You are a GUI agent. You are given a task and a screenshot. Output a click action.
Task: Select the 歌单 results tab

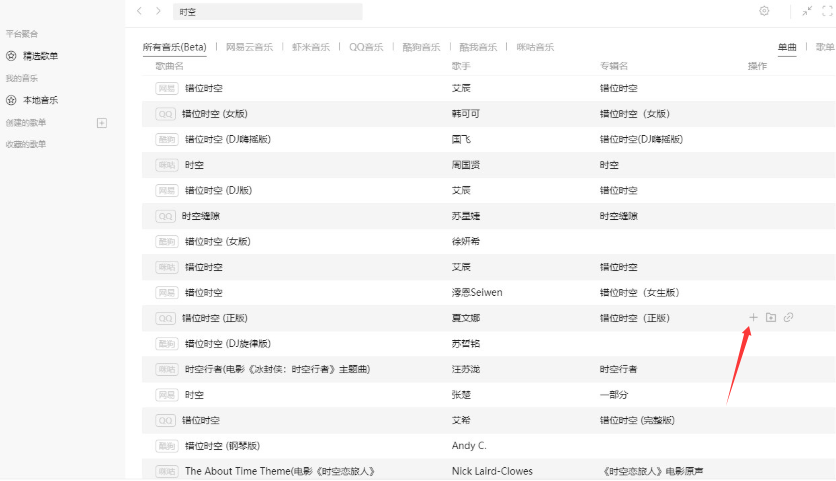click(x=825, y=47)
